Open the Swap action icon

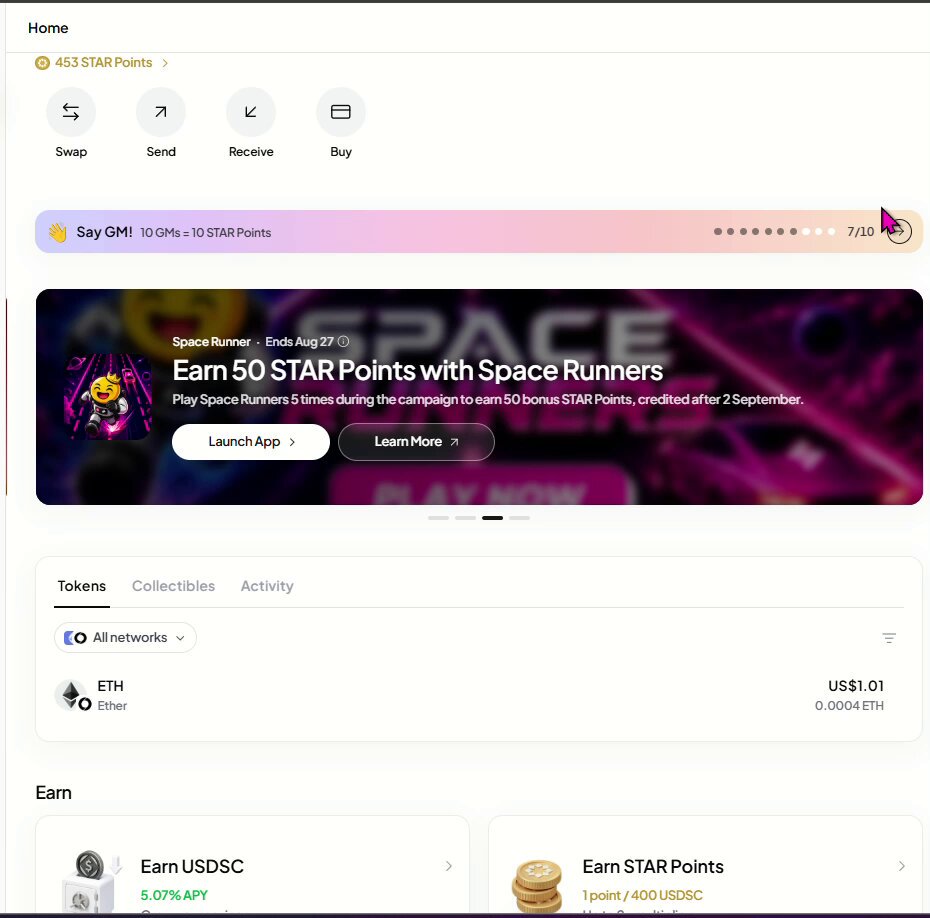coord(71,112)
